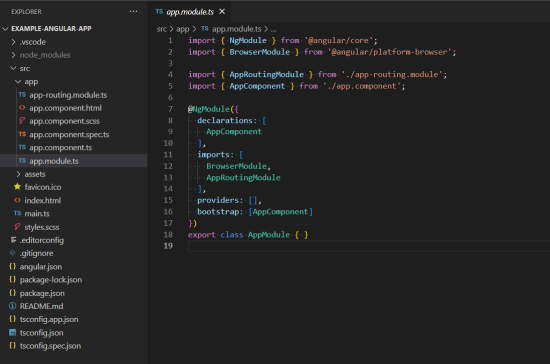Click app.module.ts segment in breadcrumb
Screen dimensions: 550x364
(x=236, y=29)
